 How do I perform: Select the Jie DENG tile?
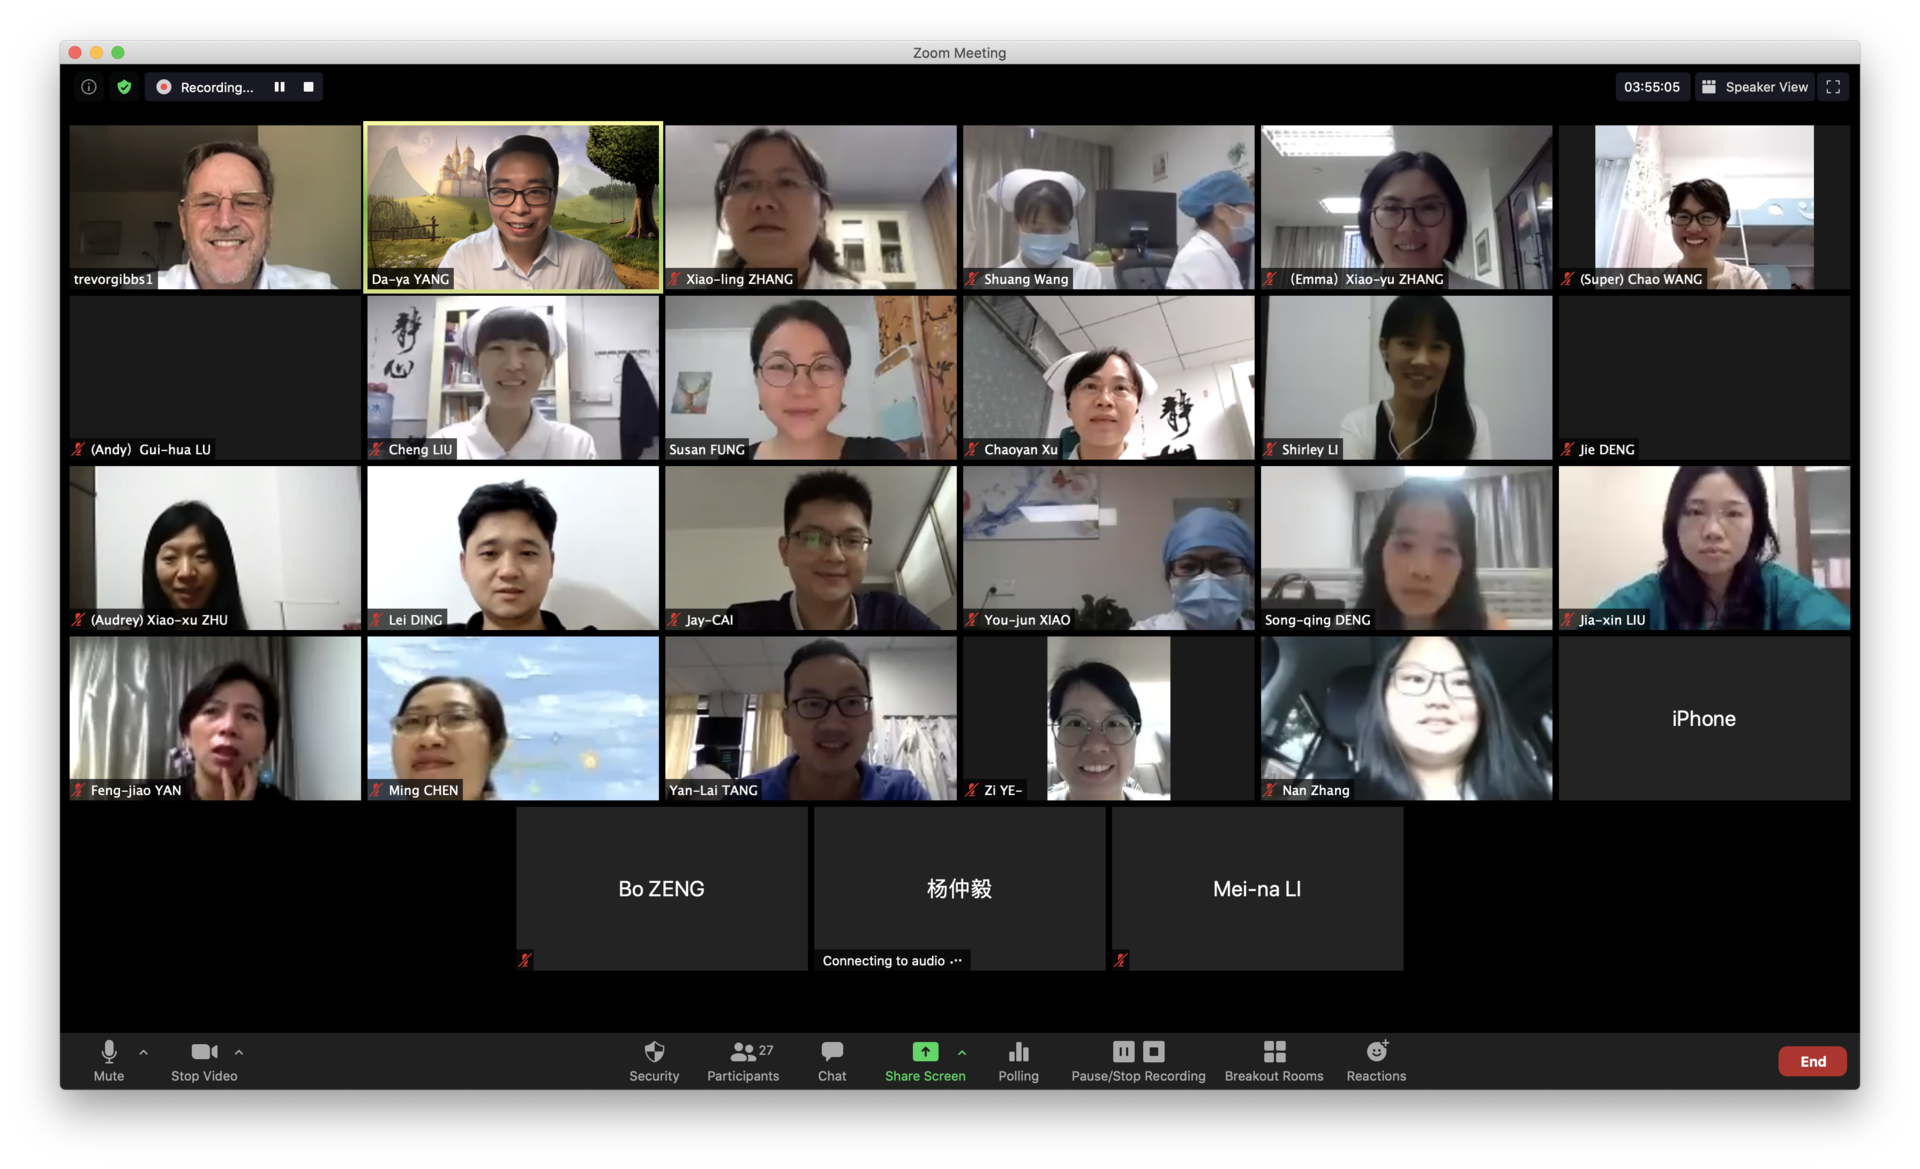(x=1704, y=378)
